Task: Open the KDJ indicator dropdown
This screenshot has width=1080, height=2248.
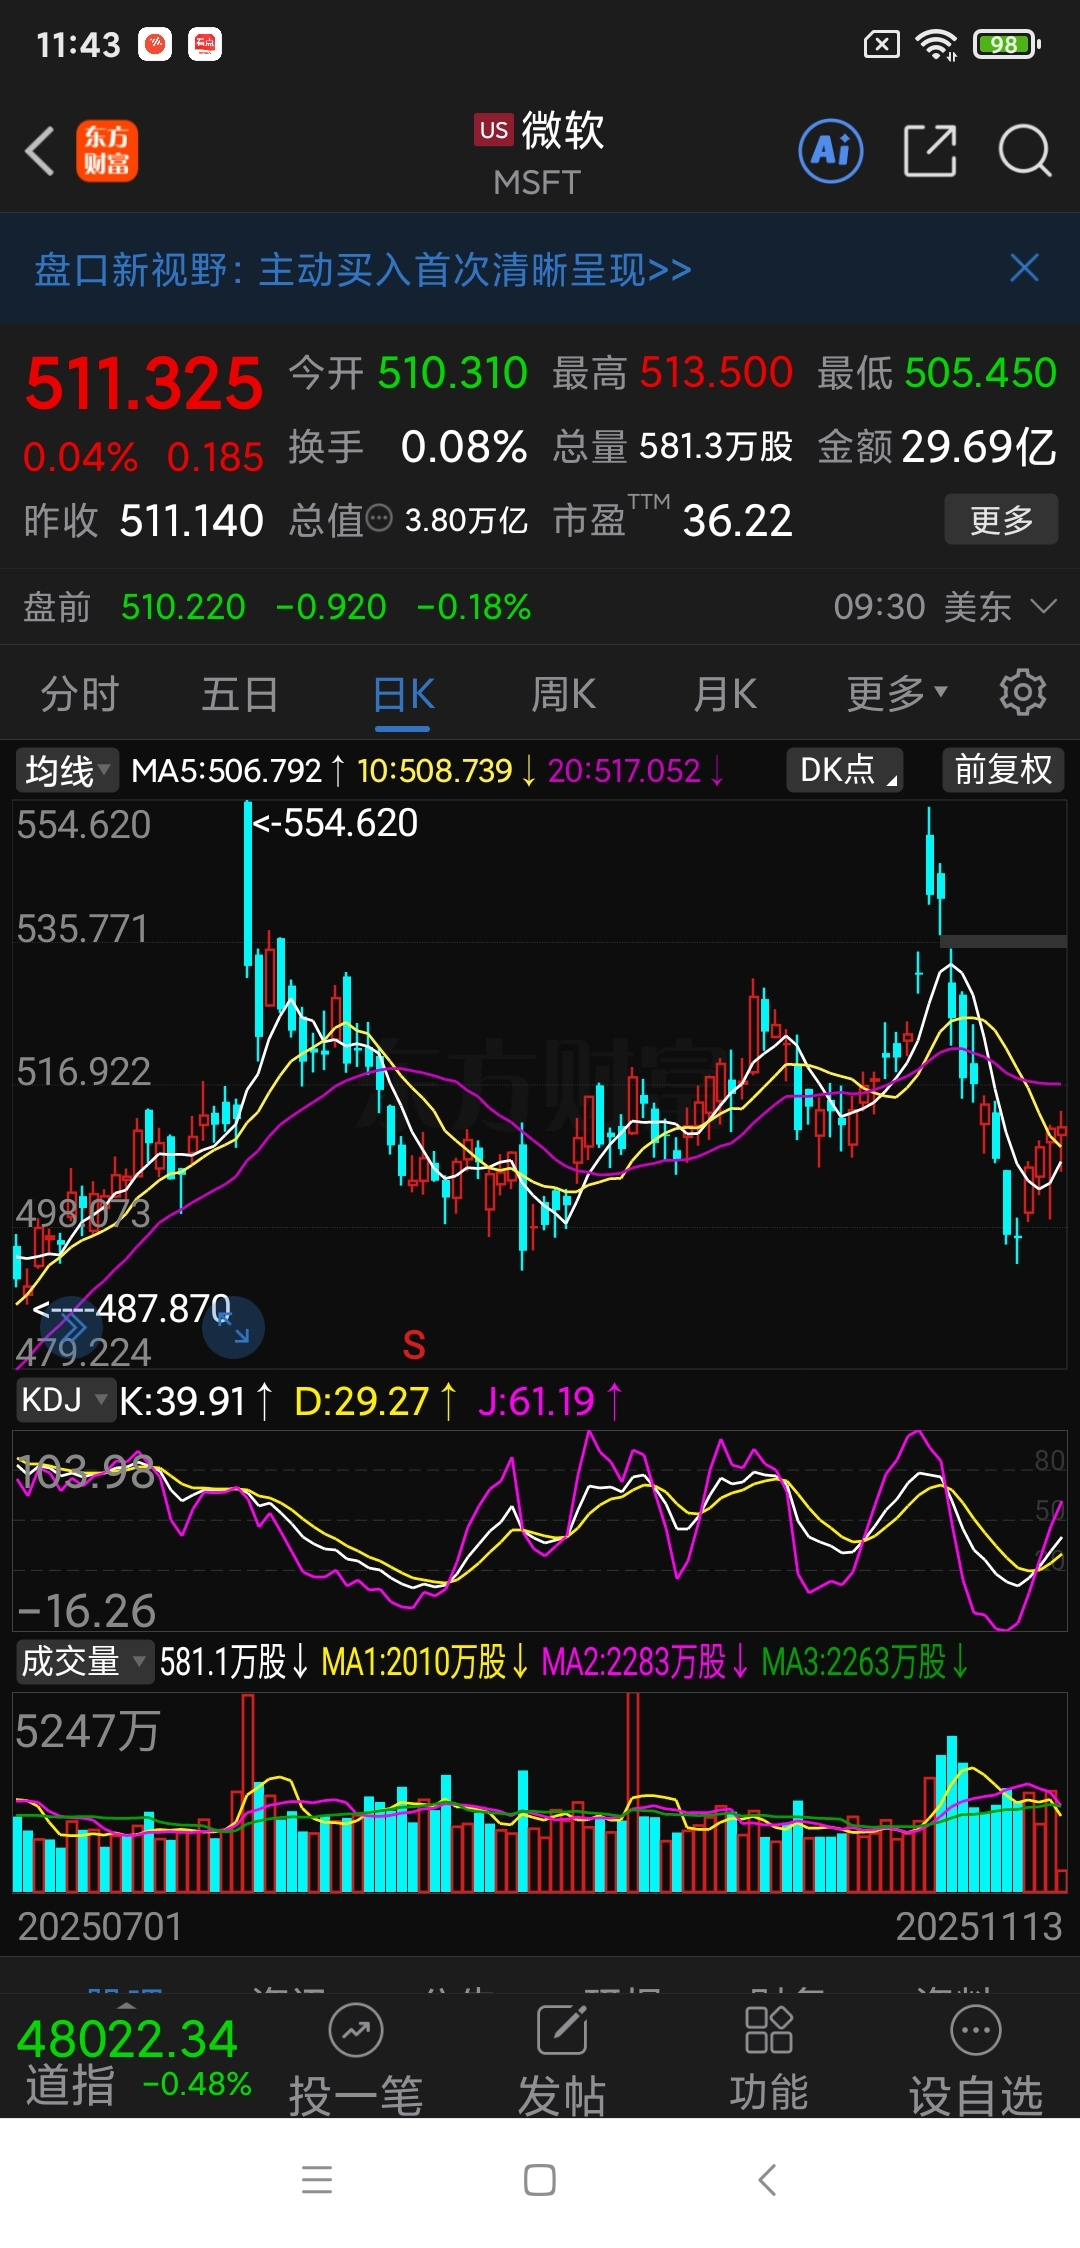Action: click(x=64, y=1400)
